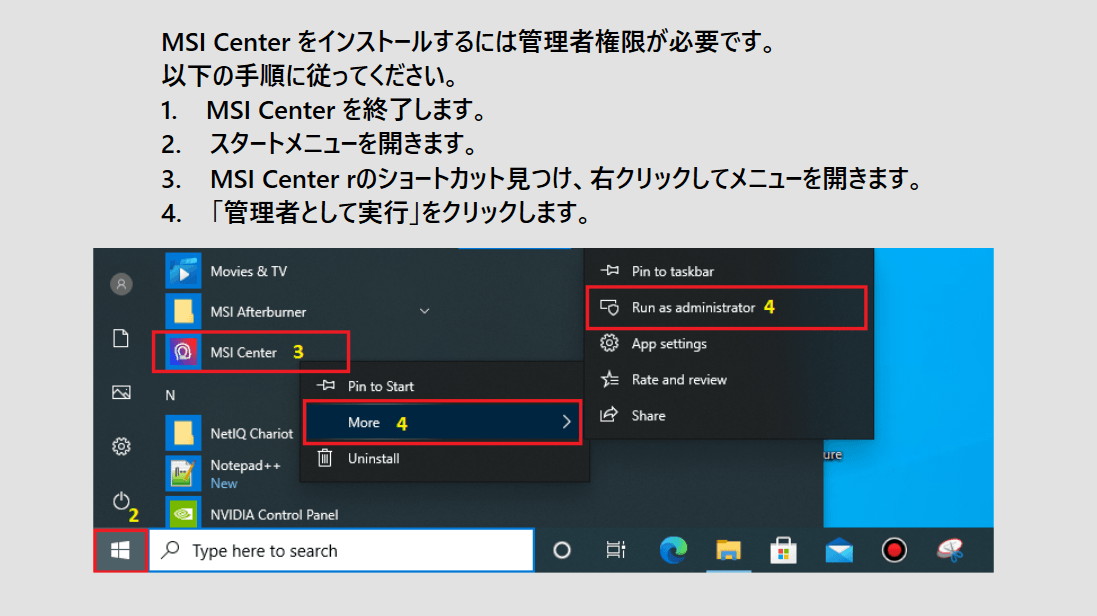The width and height of the screenshot is (1097, 616).
Task: Click the MSI Afterburner folder icon
Action: coord(183,312)
